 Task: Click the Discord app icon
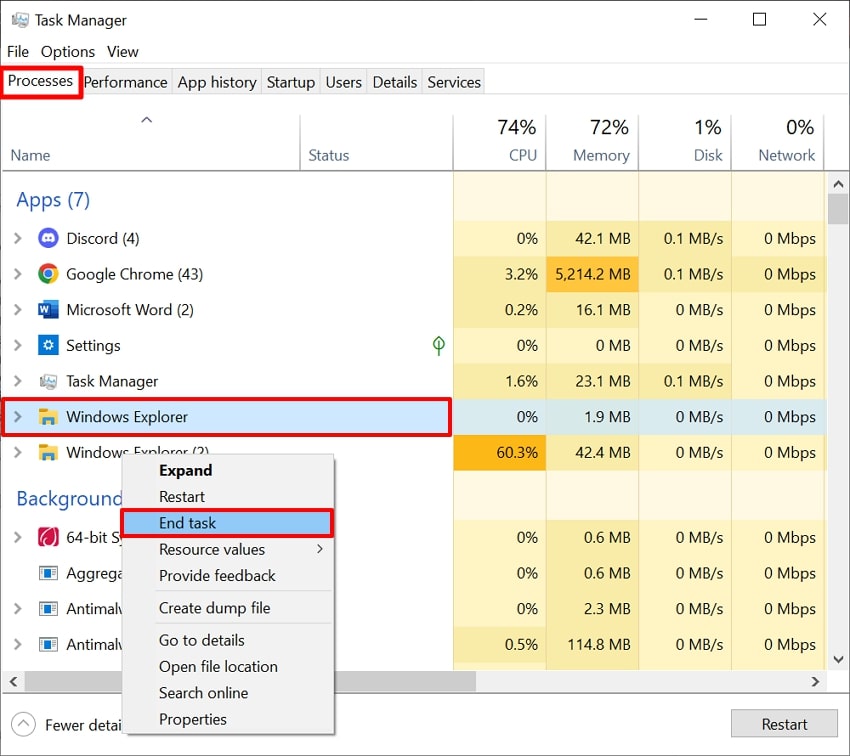(x=48, y=238)
